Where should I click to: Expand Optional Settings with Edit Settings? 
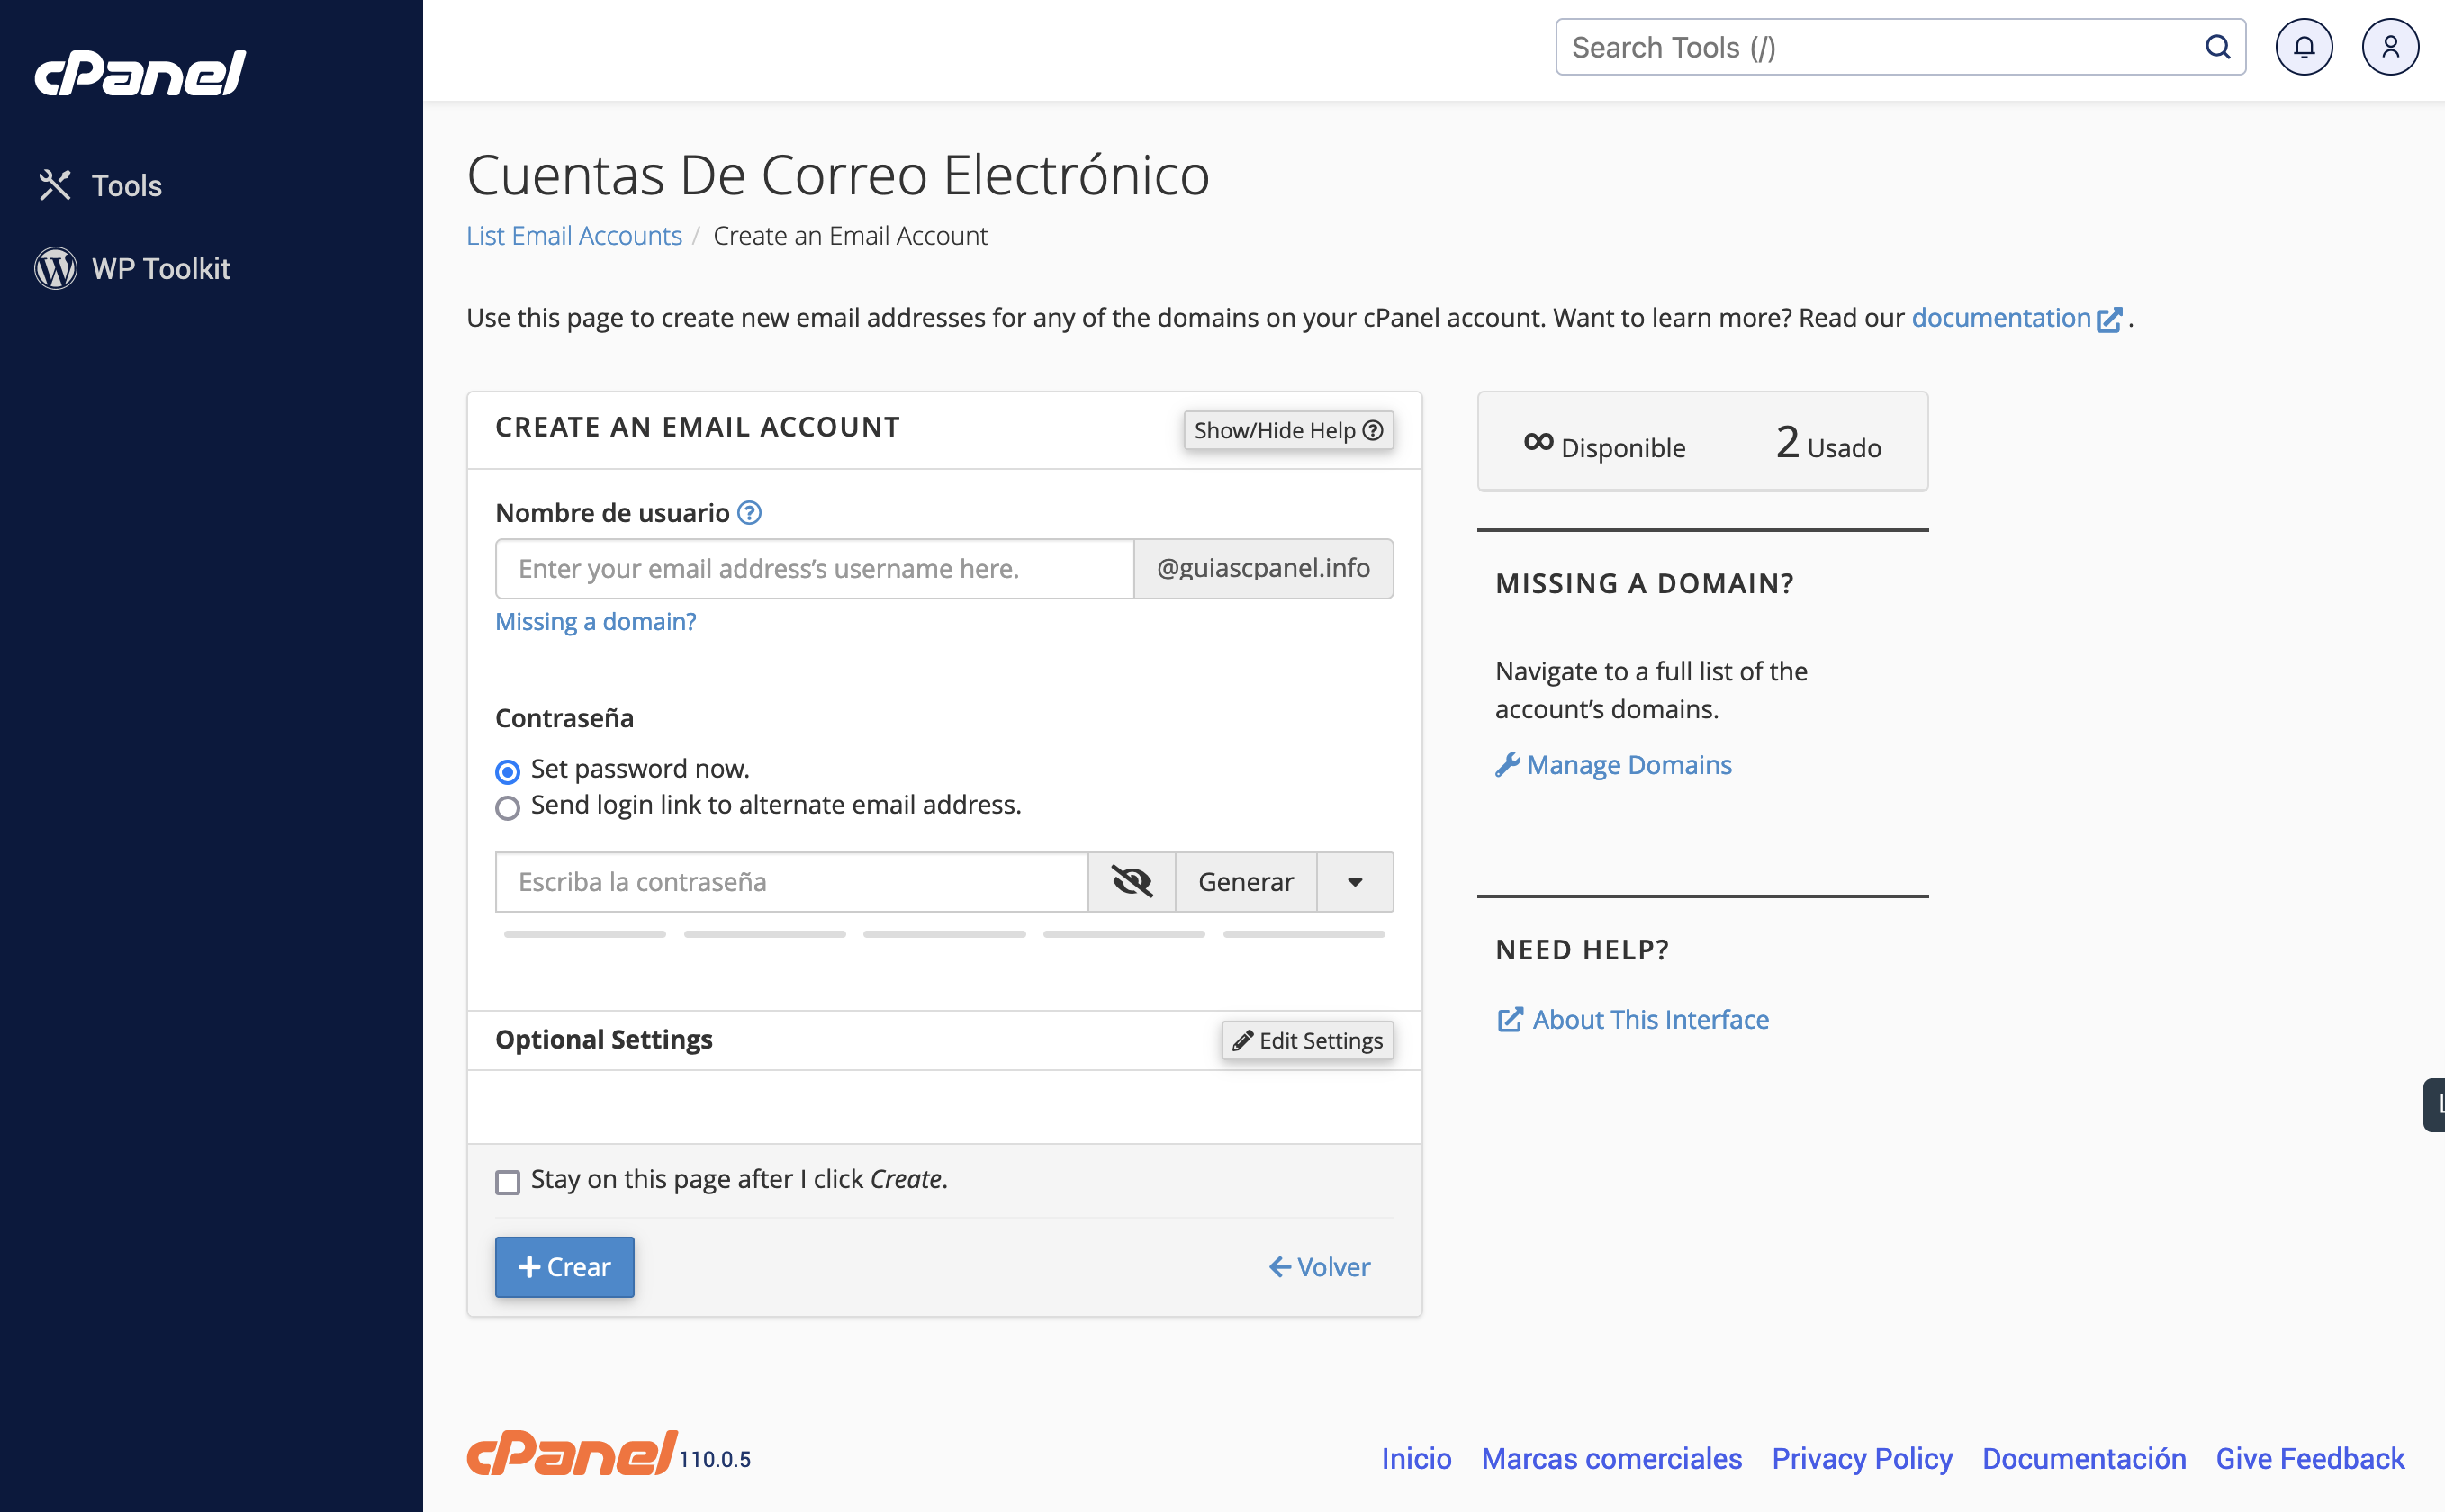point(1306,1040)
